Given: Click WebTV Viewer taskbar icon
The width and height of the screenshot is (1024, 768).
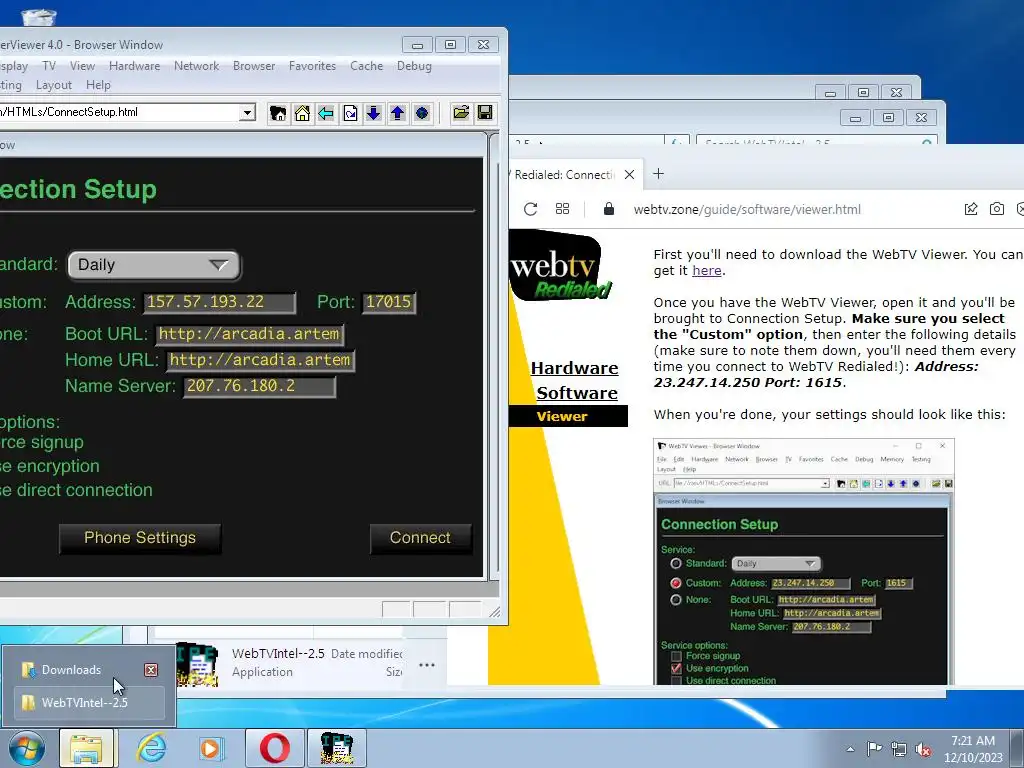Looking at the screenshot, I should tap(337, 748).
